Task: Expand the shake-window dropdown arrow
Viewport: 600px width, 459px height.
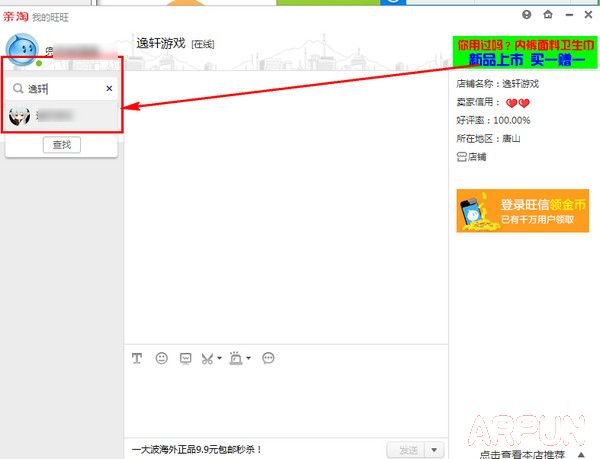Action: point(248,358)
